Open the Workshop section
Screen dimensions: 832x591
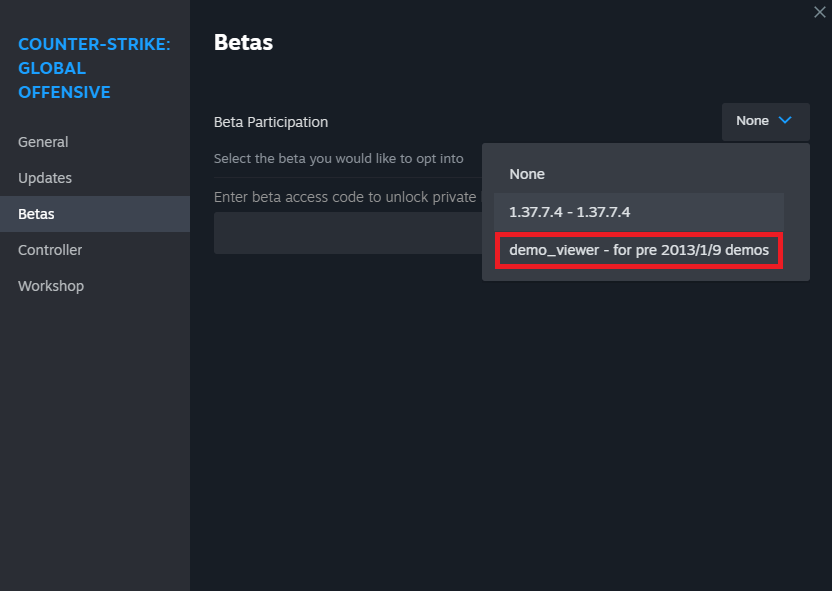(x=51, y=286)
